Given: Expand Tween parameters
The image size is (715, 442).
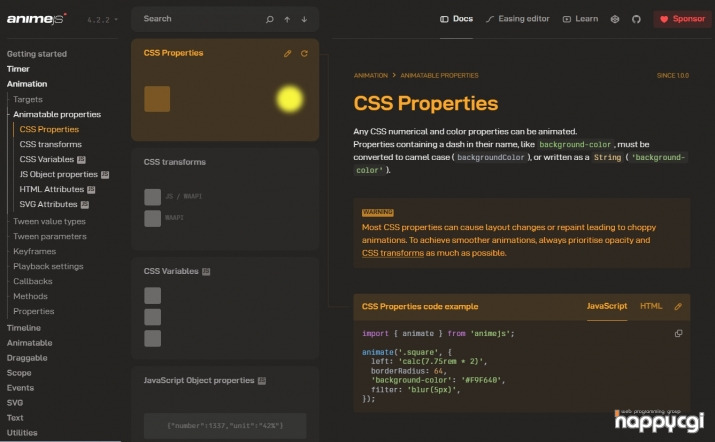Looking at the screenshot, I should [50, 236].
